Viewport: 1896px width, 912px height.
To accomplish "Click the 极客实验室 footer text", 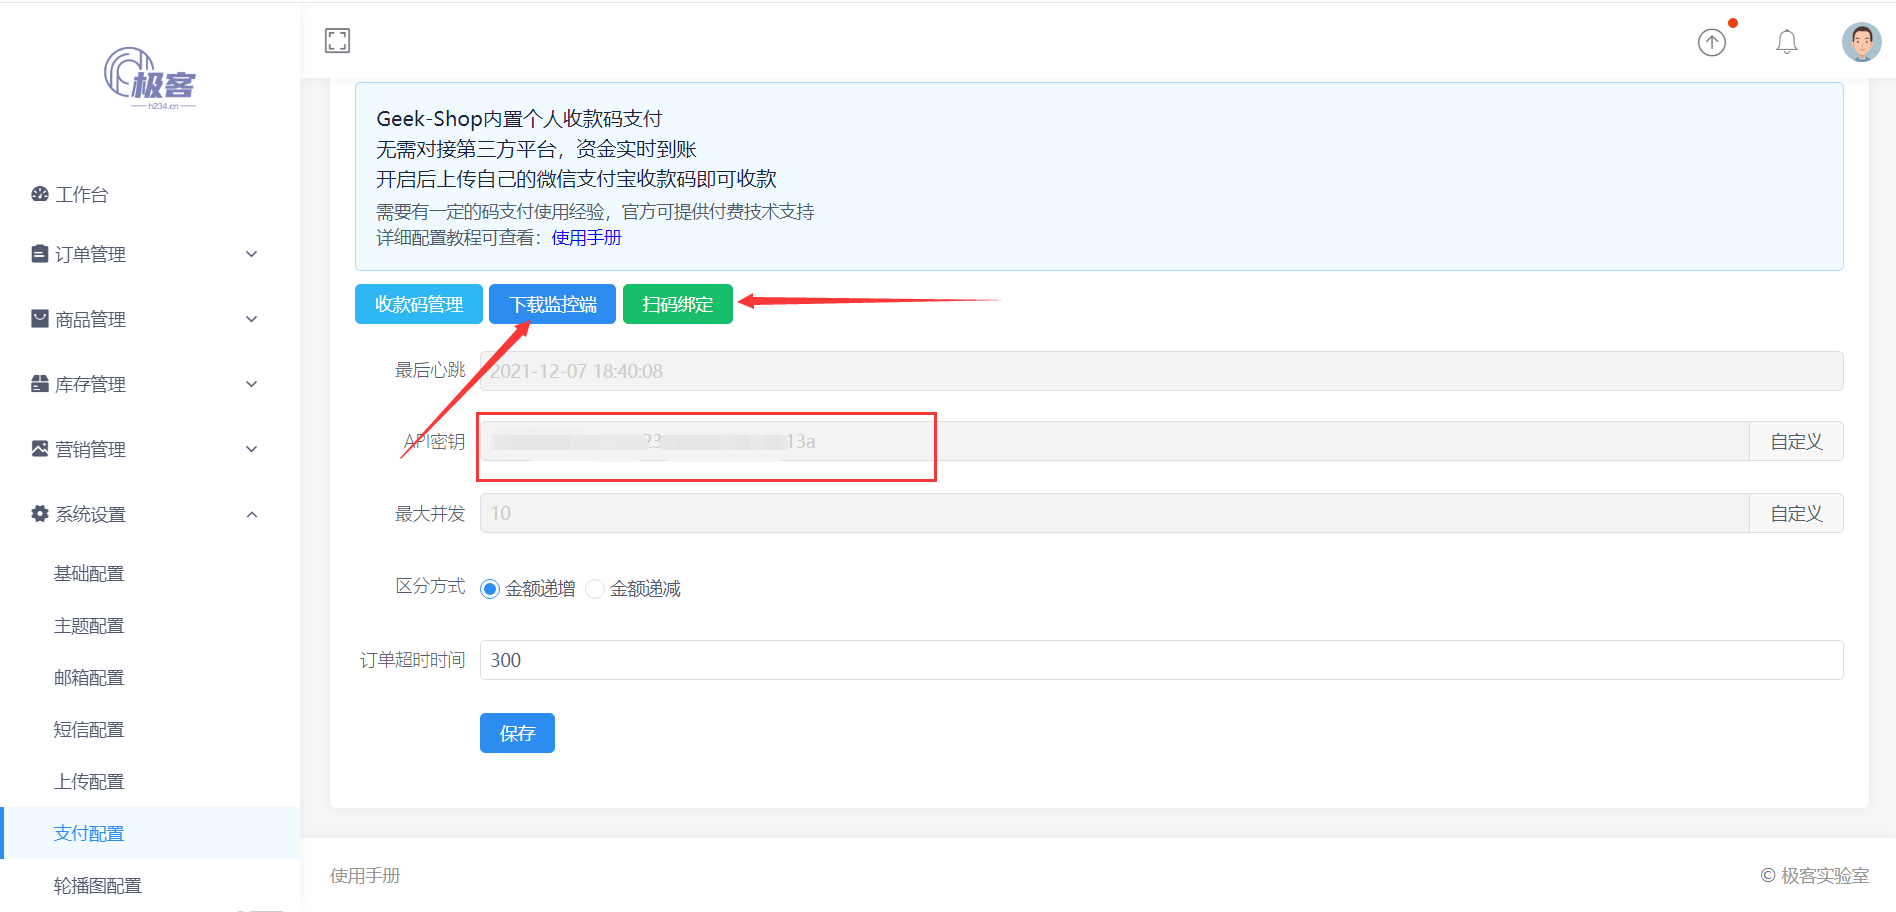I will point(1825,876).
